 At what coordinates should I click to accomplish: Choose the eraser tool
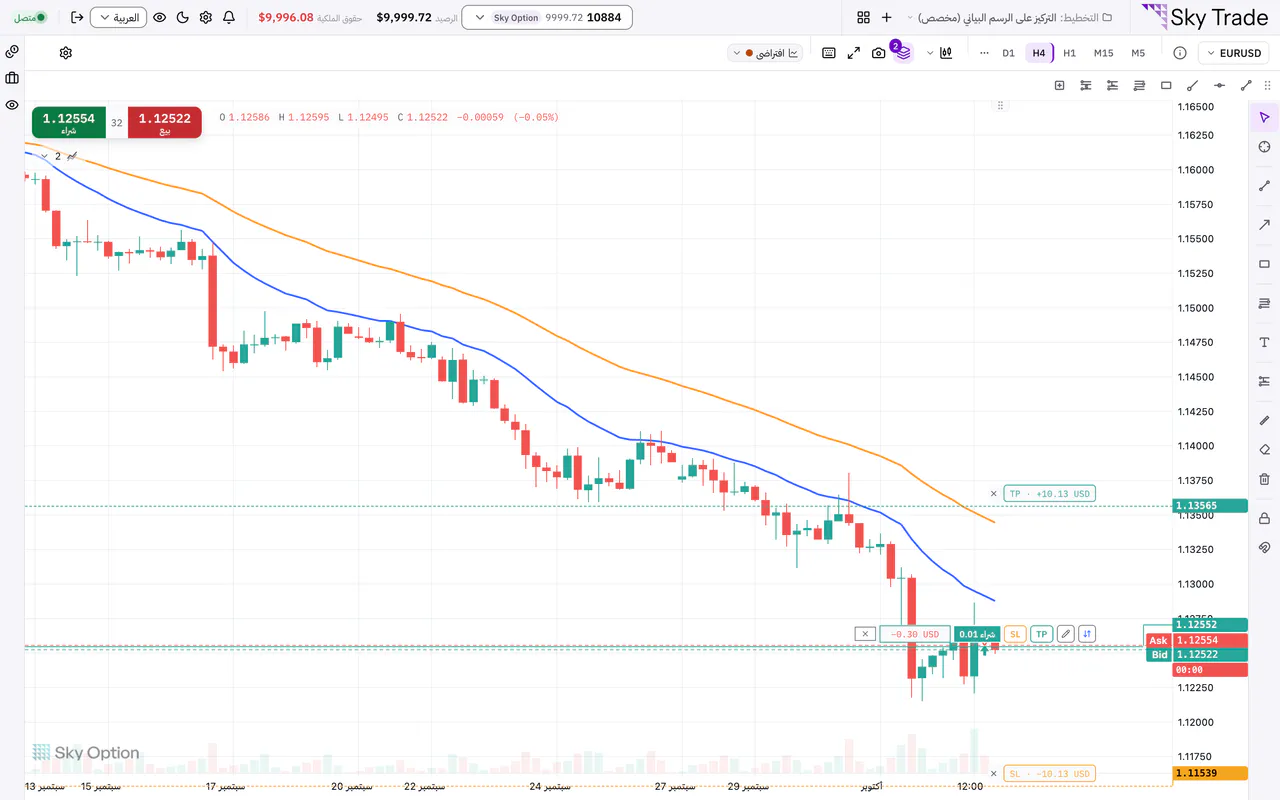click(x=1264, y=450)
